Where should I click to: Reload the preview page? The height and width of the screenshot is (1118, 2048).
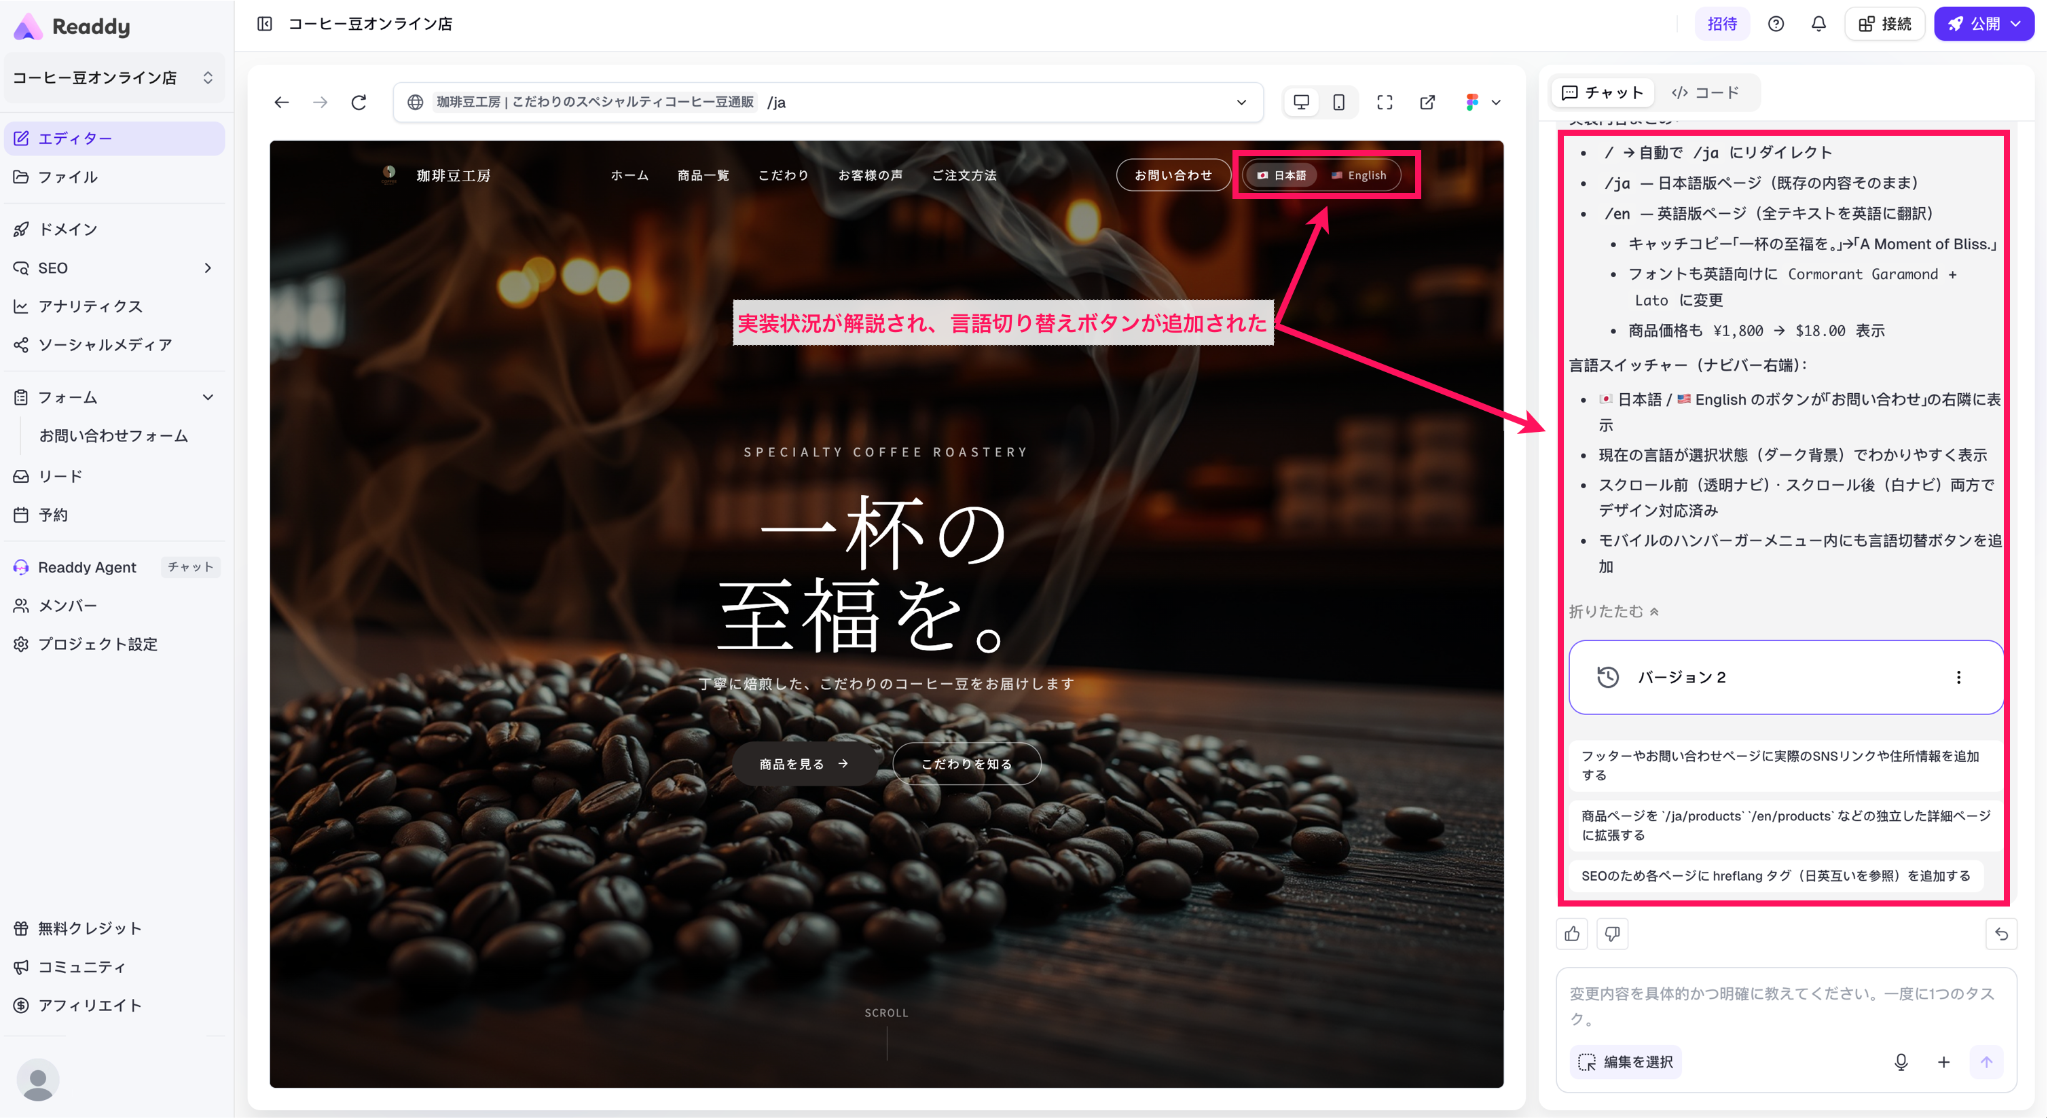pos(359,102)
